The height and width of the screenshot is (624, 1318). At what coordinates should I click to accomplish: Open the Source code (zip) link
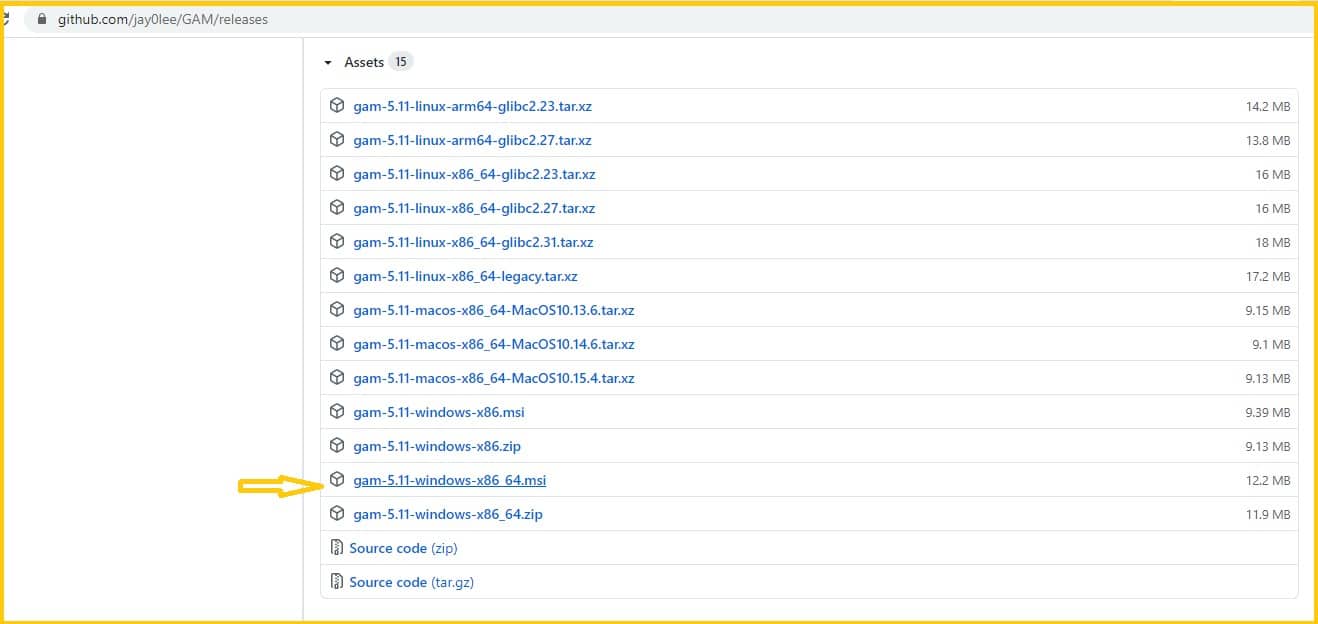click(x=403, y=549)
